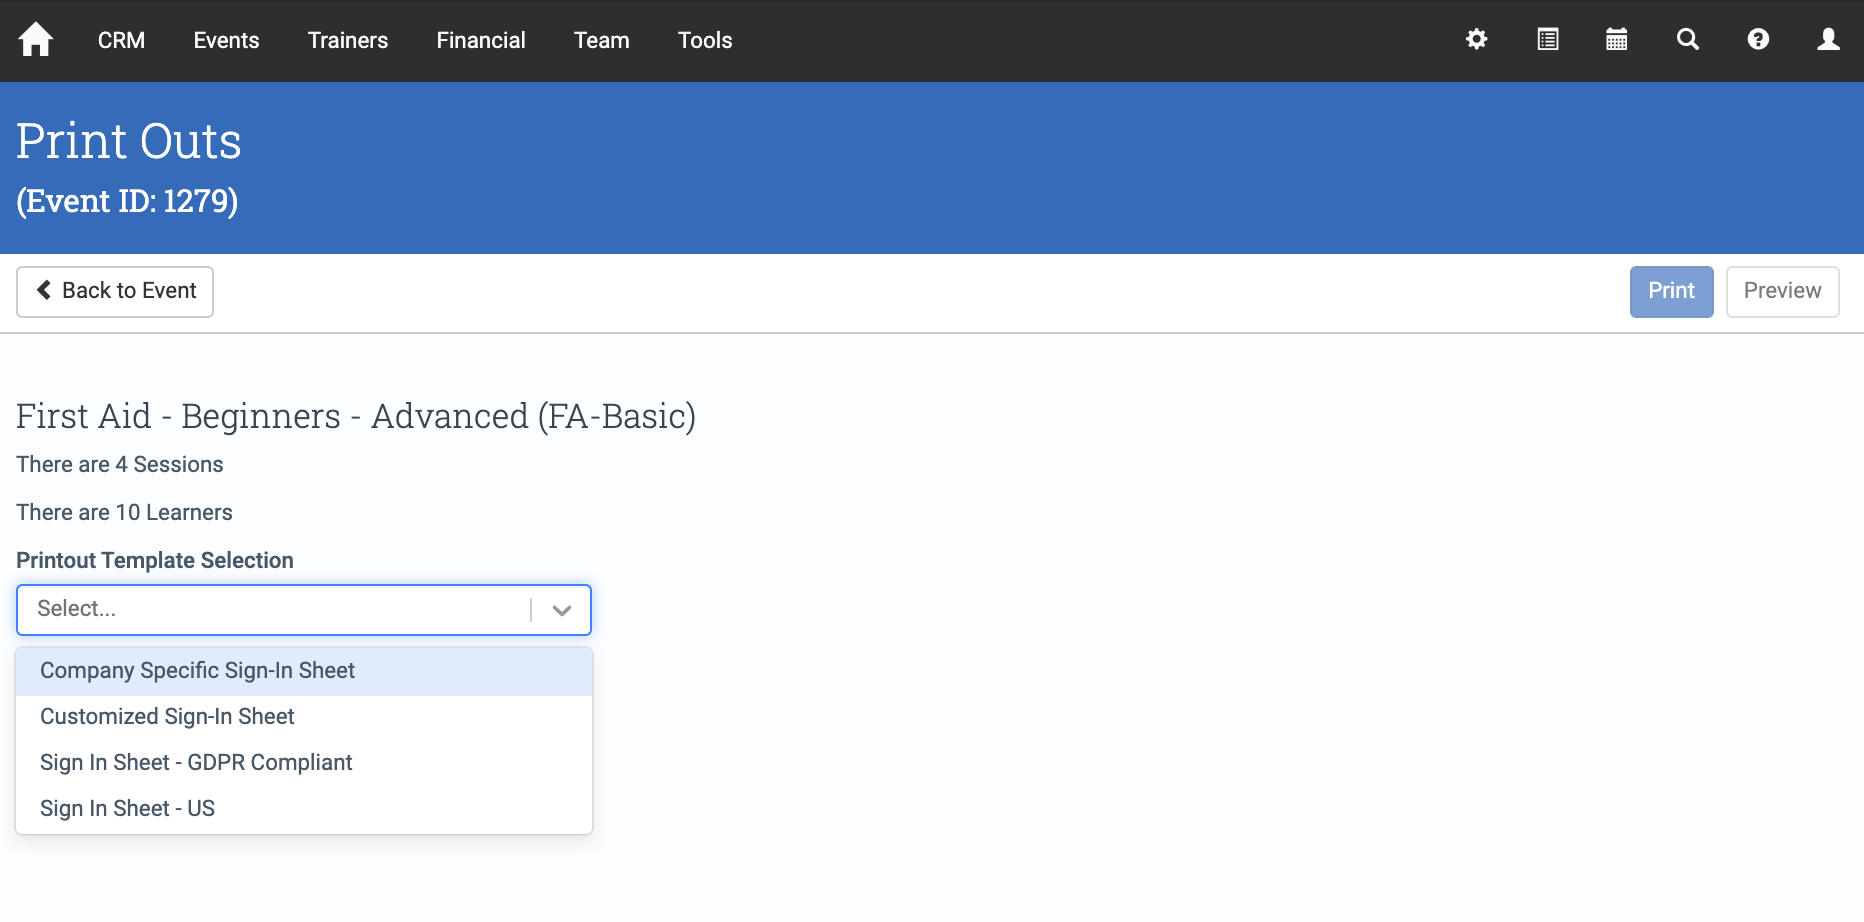Select the Trainers menu item
This screenshot has width=1864, height=922.
tap(347, 40)
